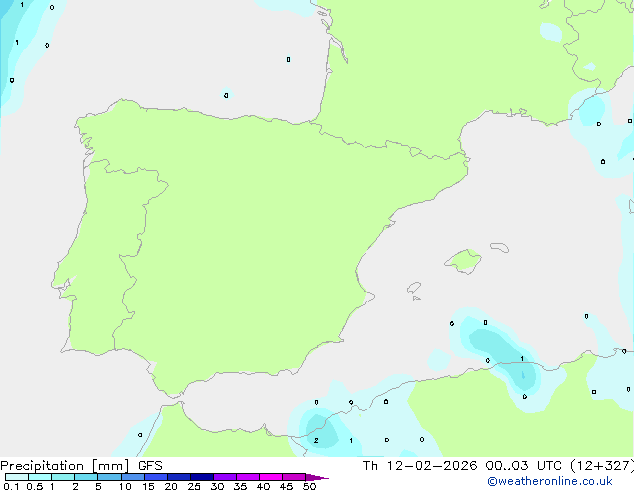Click legend tick label '15'

(x=148, y=486)
